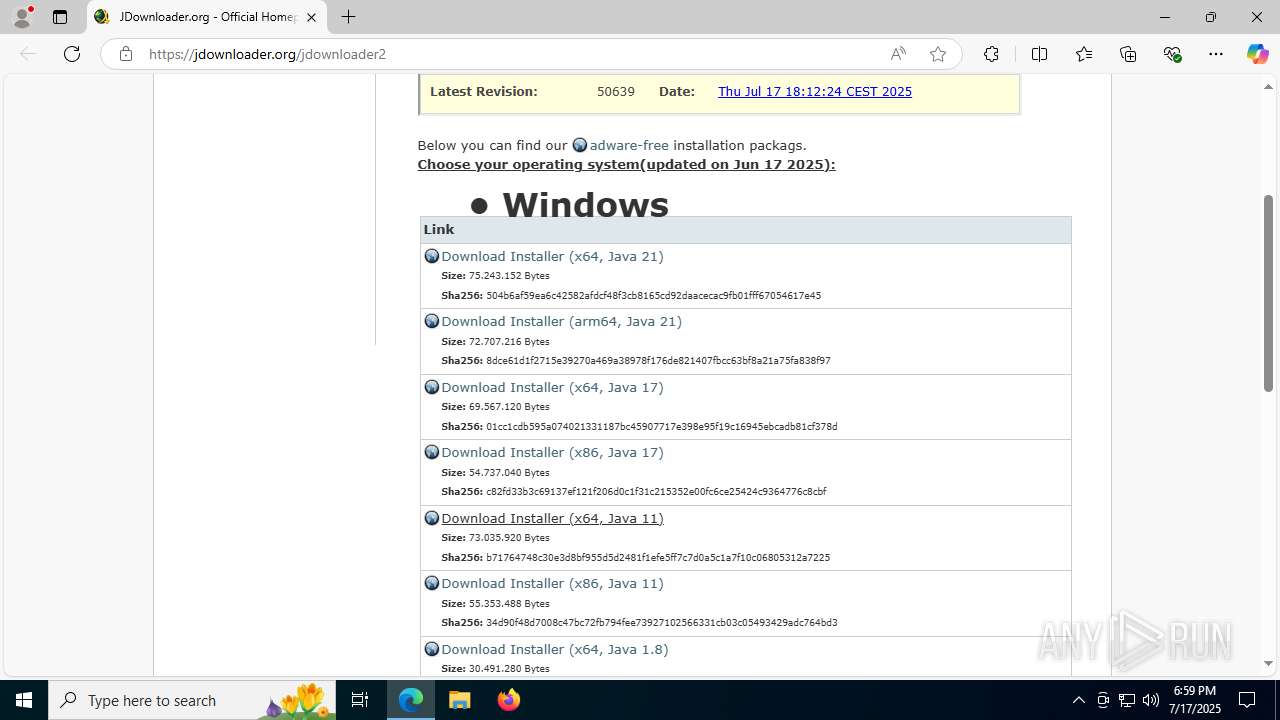Click size text 54.737.040 Bytes
1280x720 pixels.
click(509, 472)
